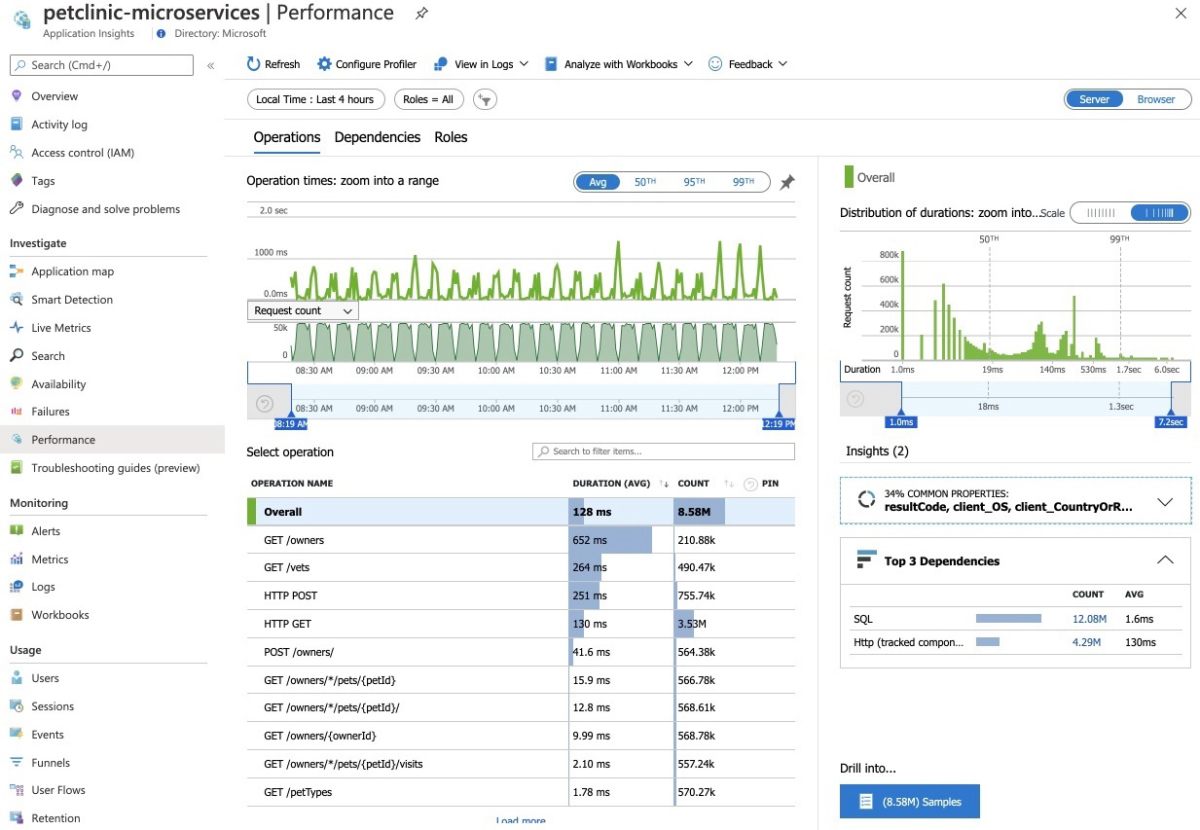The image size is (1200, 830).
Task: Click the Refresh icon in toolbar
Action: pos(254,64)
